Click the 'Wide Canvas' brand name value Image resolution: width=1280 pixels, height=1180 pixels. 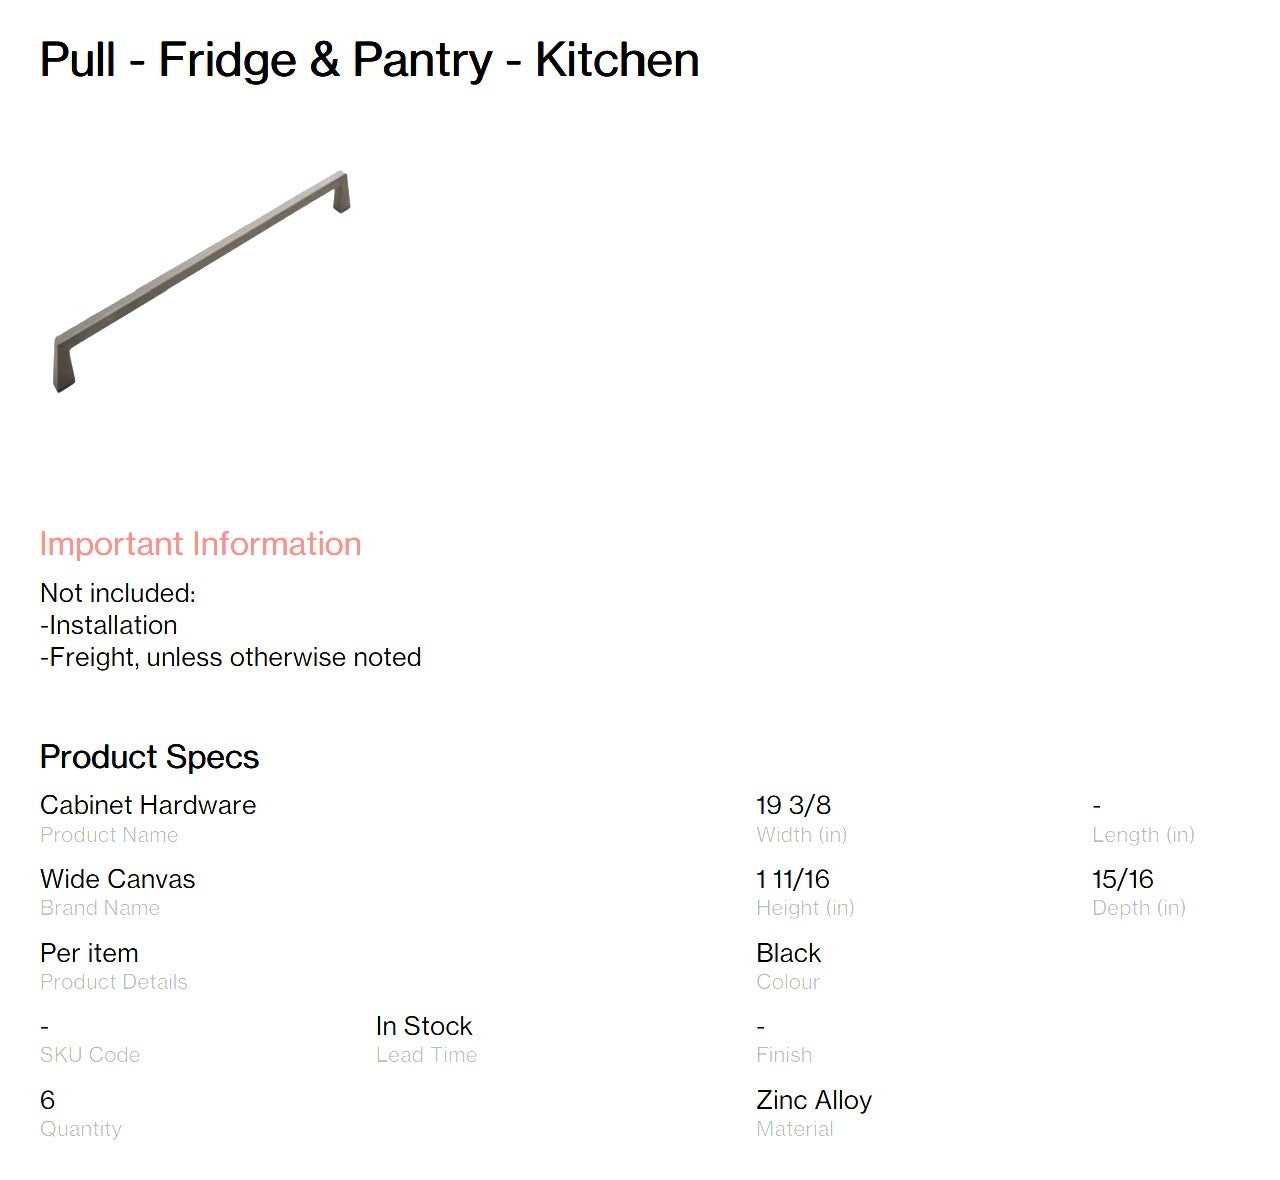[x=118, y=879]
